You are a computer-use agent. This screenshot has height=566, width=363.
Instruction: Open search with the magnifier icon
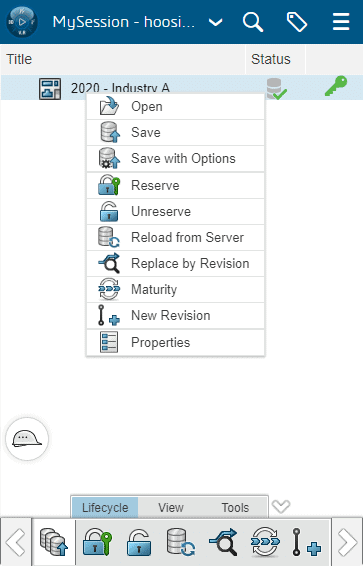(253, 22)
